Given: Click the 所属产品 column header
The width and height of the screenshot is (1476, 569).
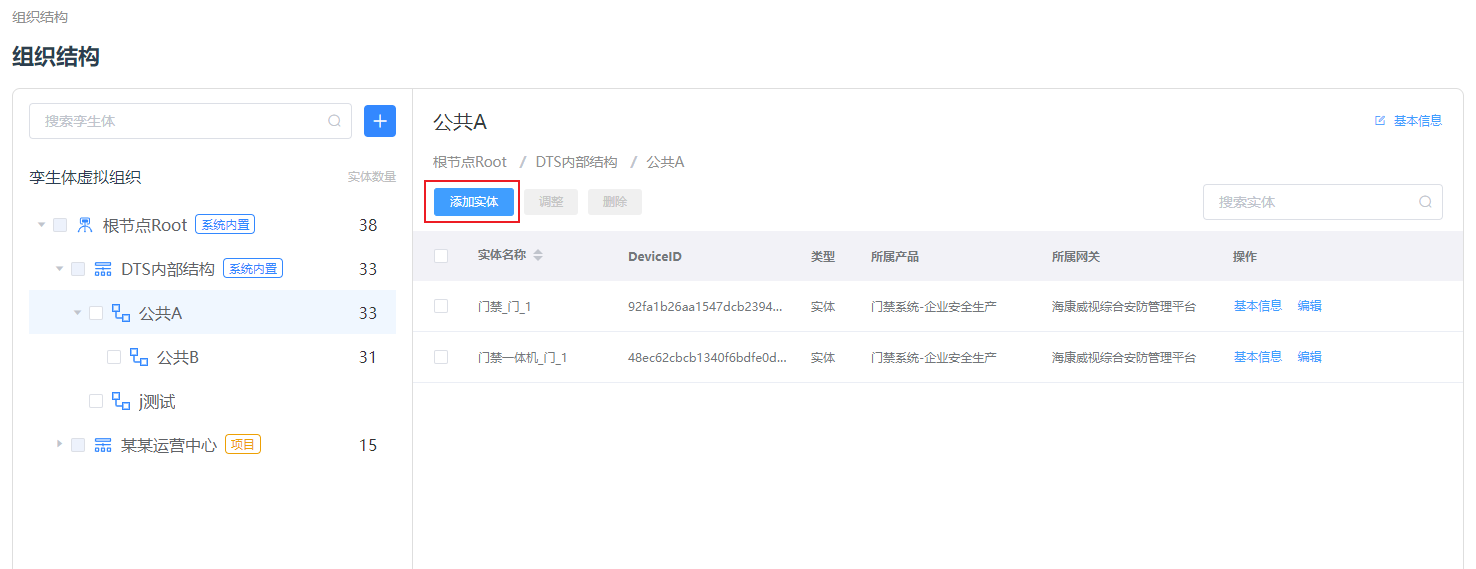Looking at the screenshot, I should [895, 256].
